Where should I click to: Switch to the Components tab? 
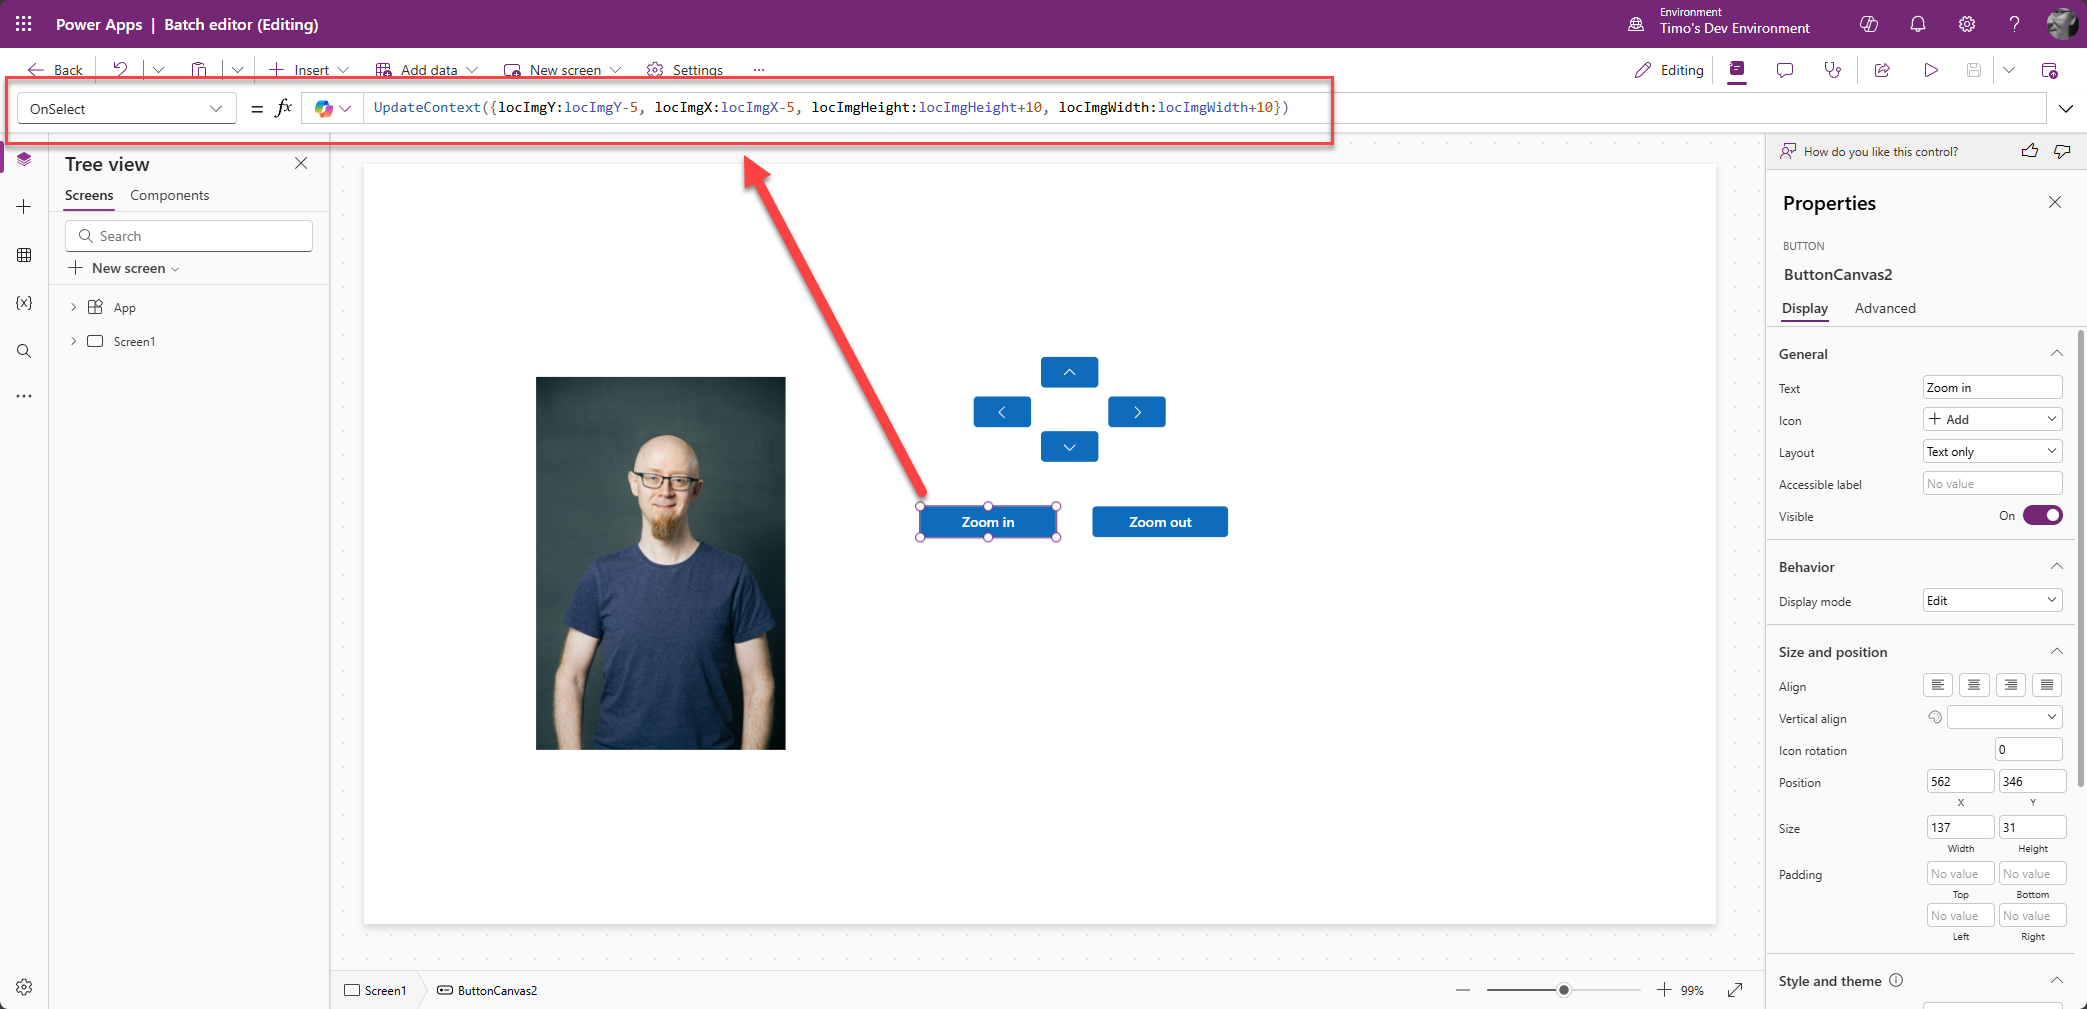click(169, 195)
